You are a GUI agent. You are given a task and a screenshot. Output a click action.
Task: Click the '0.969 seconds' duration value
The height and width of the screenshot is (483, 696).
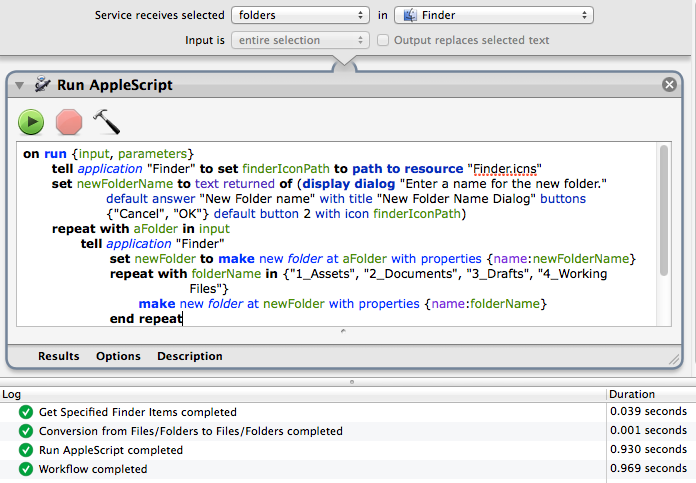(x=648, y=469)
